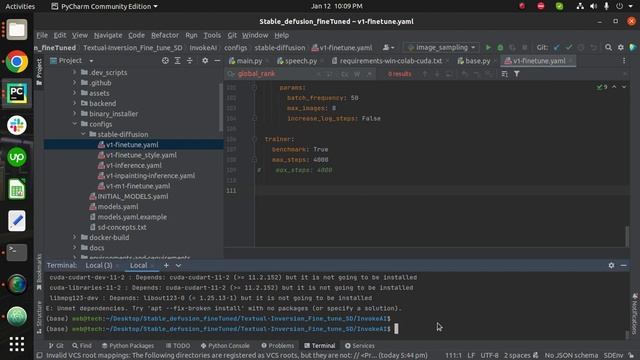Open Files from the Ubuntu dock

(17, 30)
